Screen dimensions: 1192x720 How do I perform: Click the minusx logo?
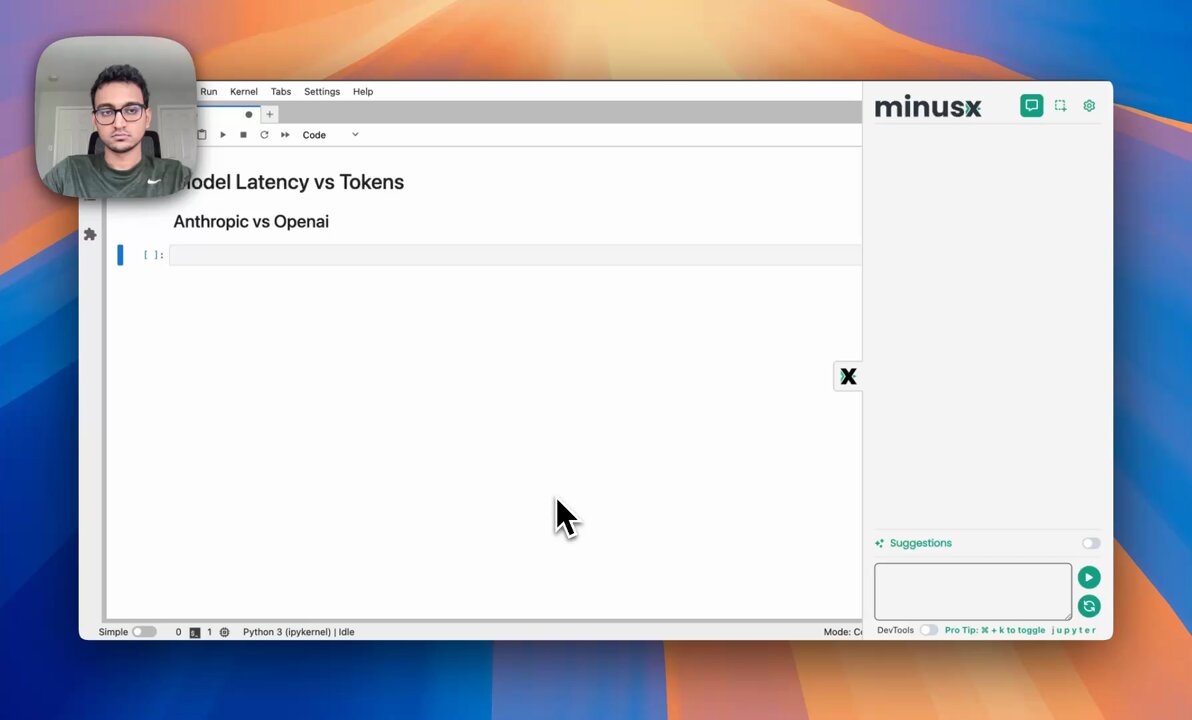927,106
